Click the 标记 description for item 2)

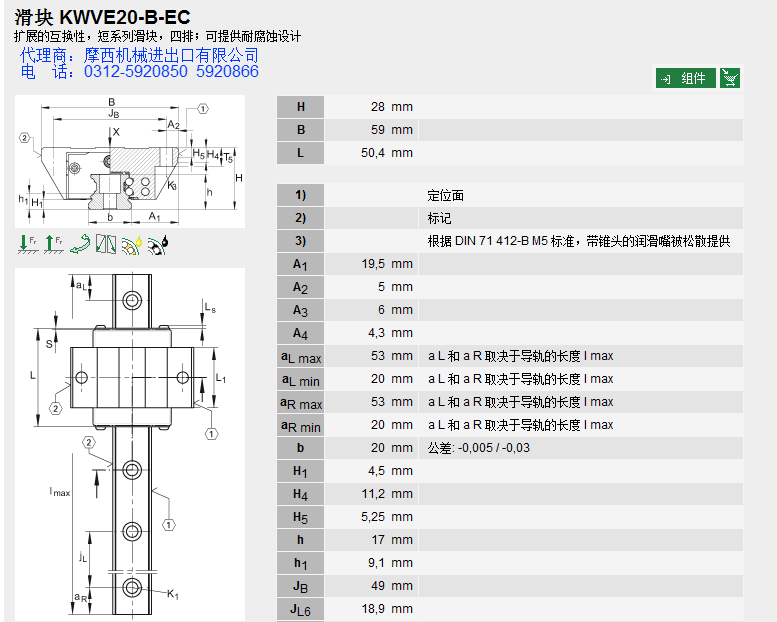(x=440, y=218)
